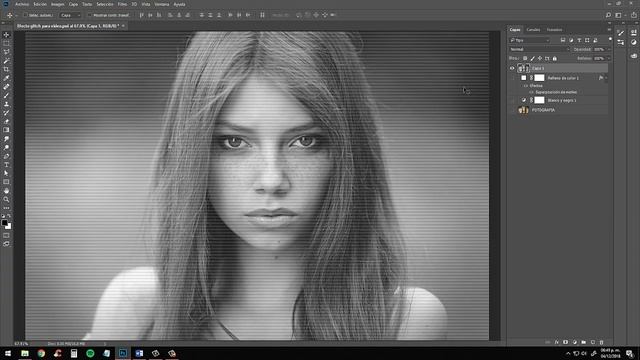The image size is (640, 360).
Task: Select the Blanco y negro 1 mask thumbnail
Action: click(x=539, y=100)
